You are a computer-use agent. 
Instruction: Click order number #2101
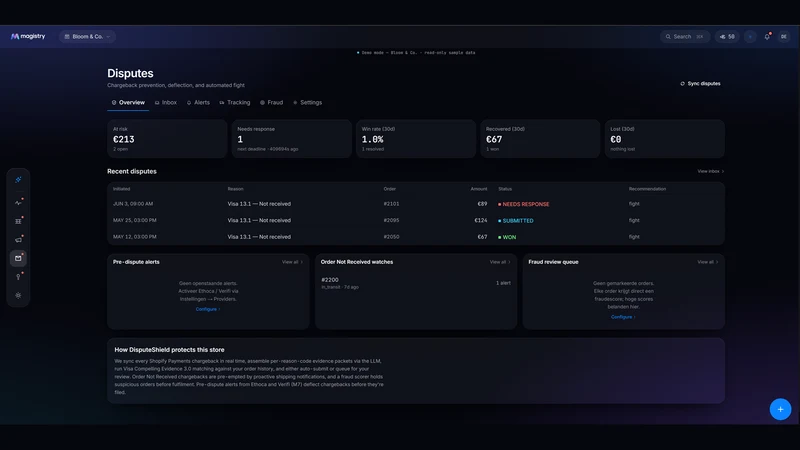click(x=391, y=204)
